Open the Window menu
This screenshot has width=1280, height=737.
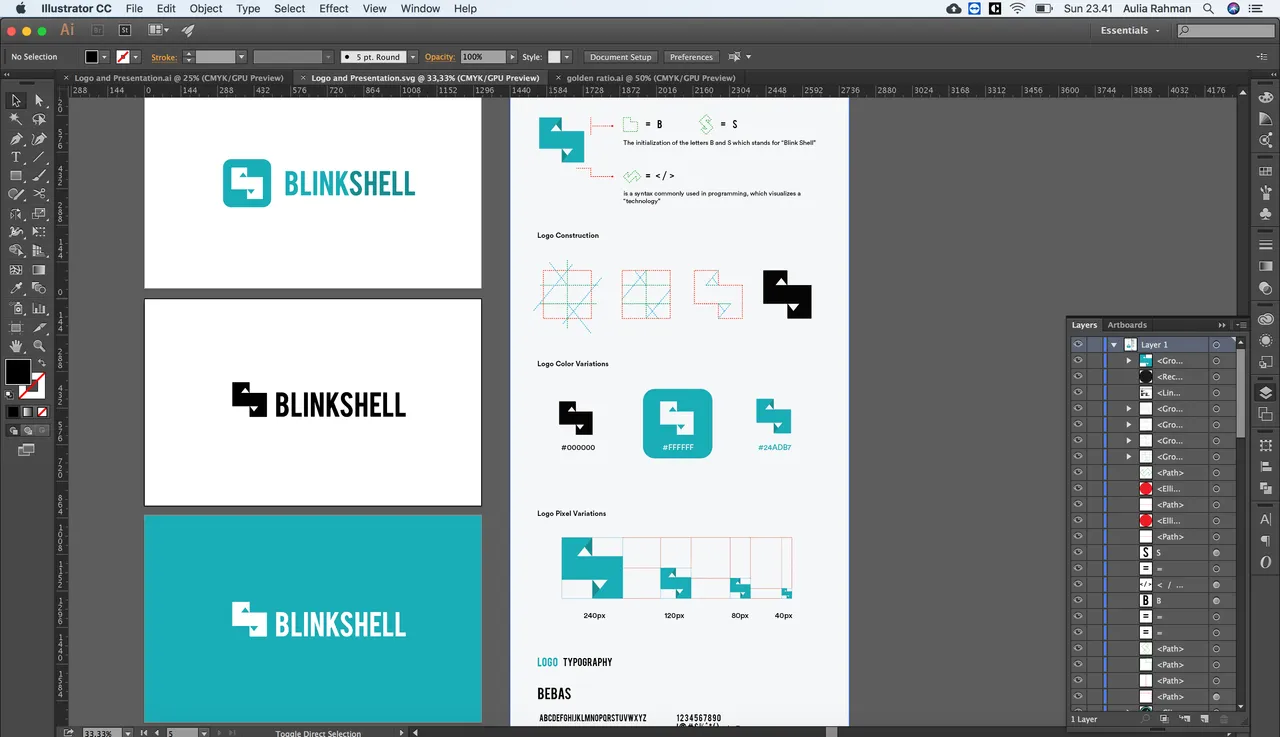click(420, 8)
